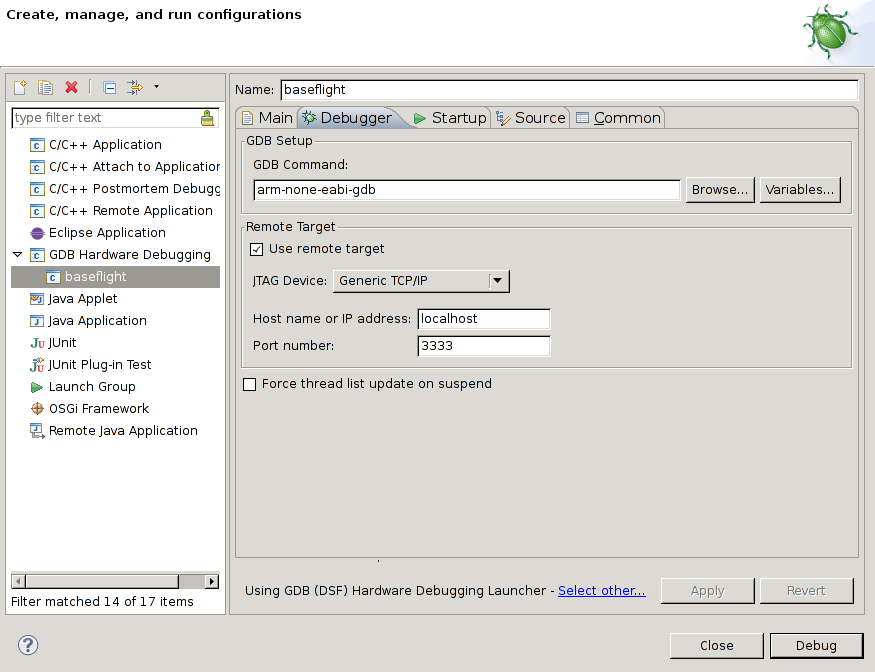Click the Host name or IP field
Viewport: 875px width, 672px height.
(484, 319)
